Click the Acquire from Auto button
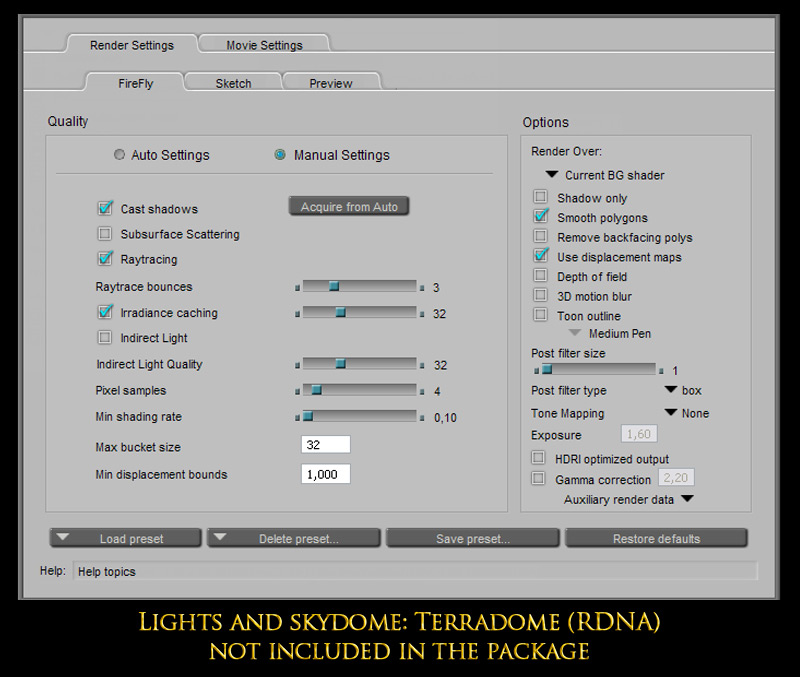The image size is (800, 677). point(349,206)
